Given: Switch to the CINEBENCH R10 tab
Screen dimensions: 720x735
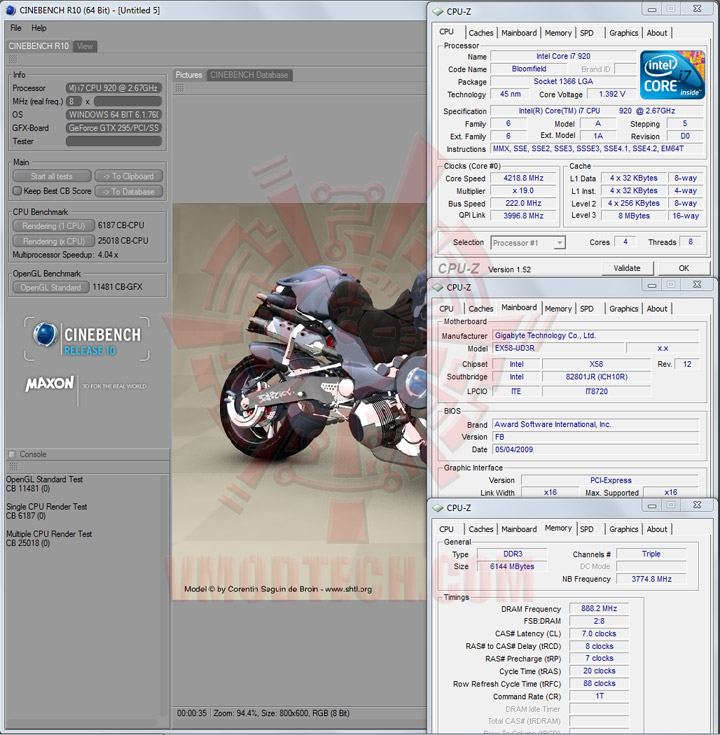Looking at the screenshot, I should pos(39,46).
